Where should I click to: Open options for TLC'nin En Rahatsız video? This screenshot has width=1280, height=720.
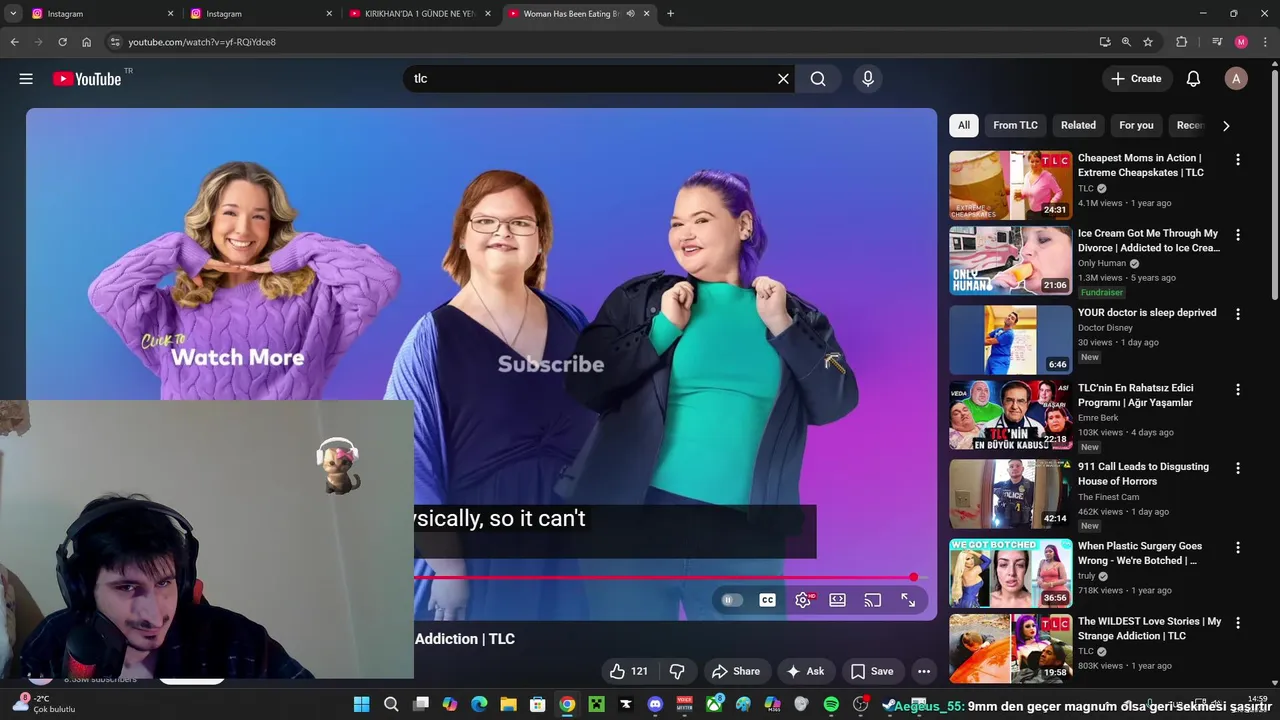point(1238,390)
